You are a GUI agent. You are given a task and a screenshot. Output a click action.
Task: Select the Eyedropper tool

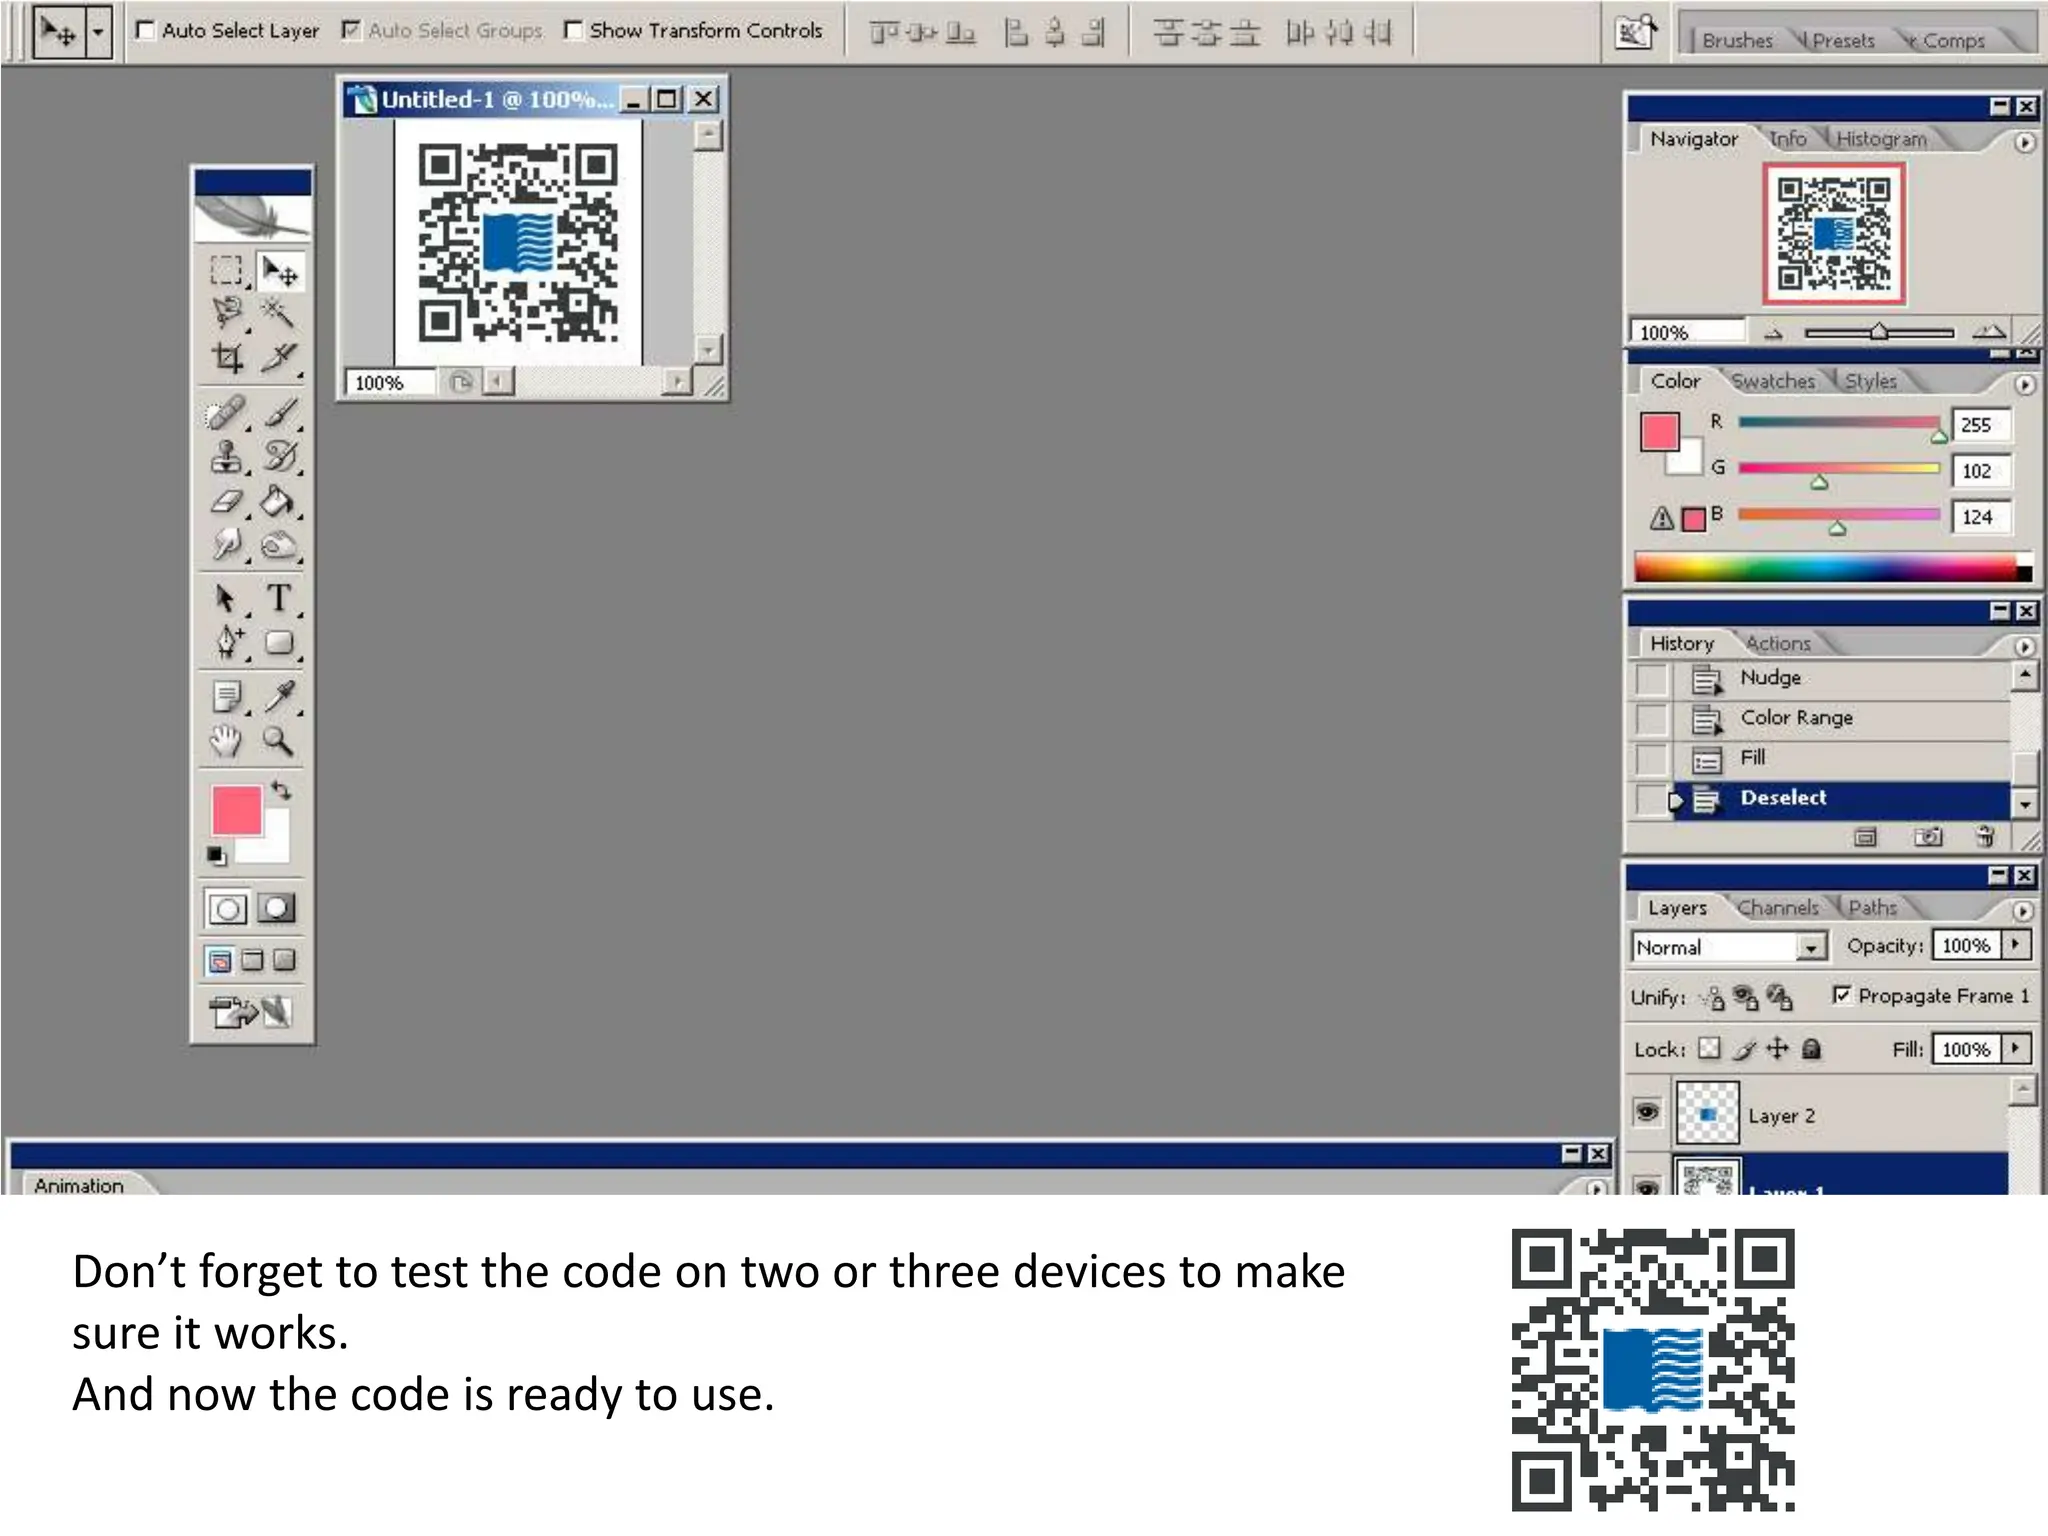(280, 696)
